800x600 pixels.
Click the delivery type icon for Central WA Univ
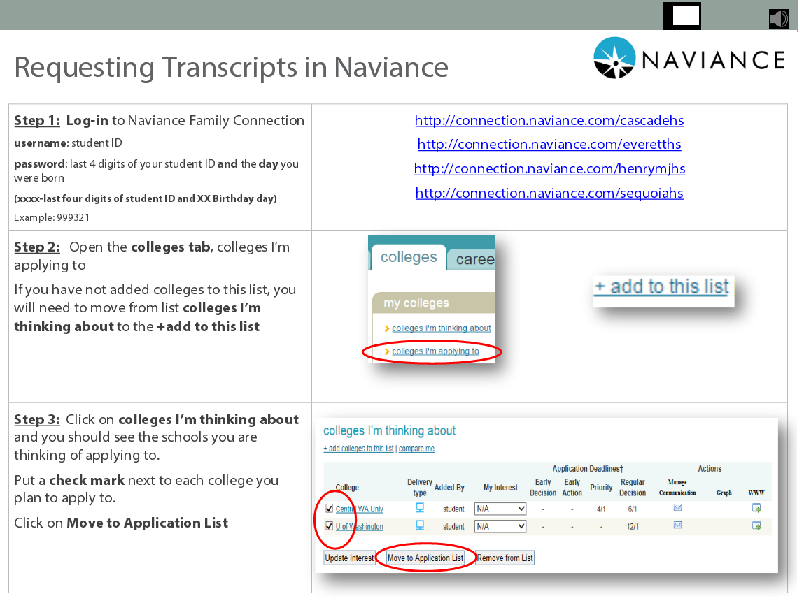click(x=419, y=508)
